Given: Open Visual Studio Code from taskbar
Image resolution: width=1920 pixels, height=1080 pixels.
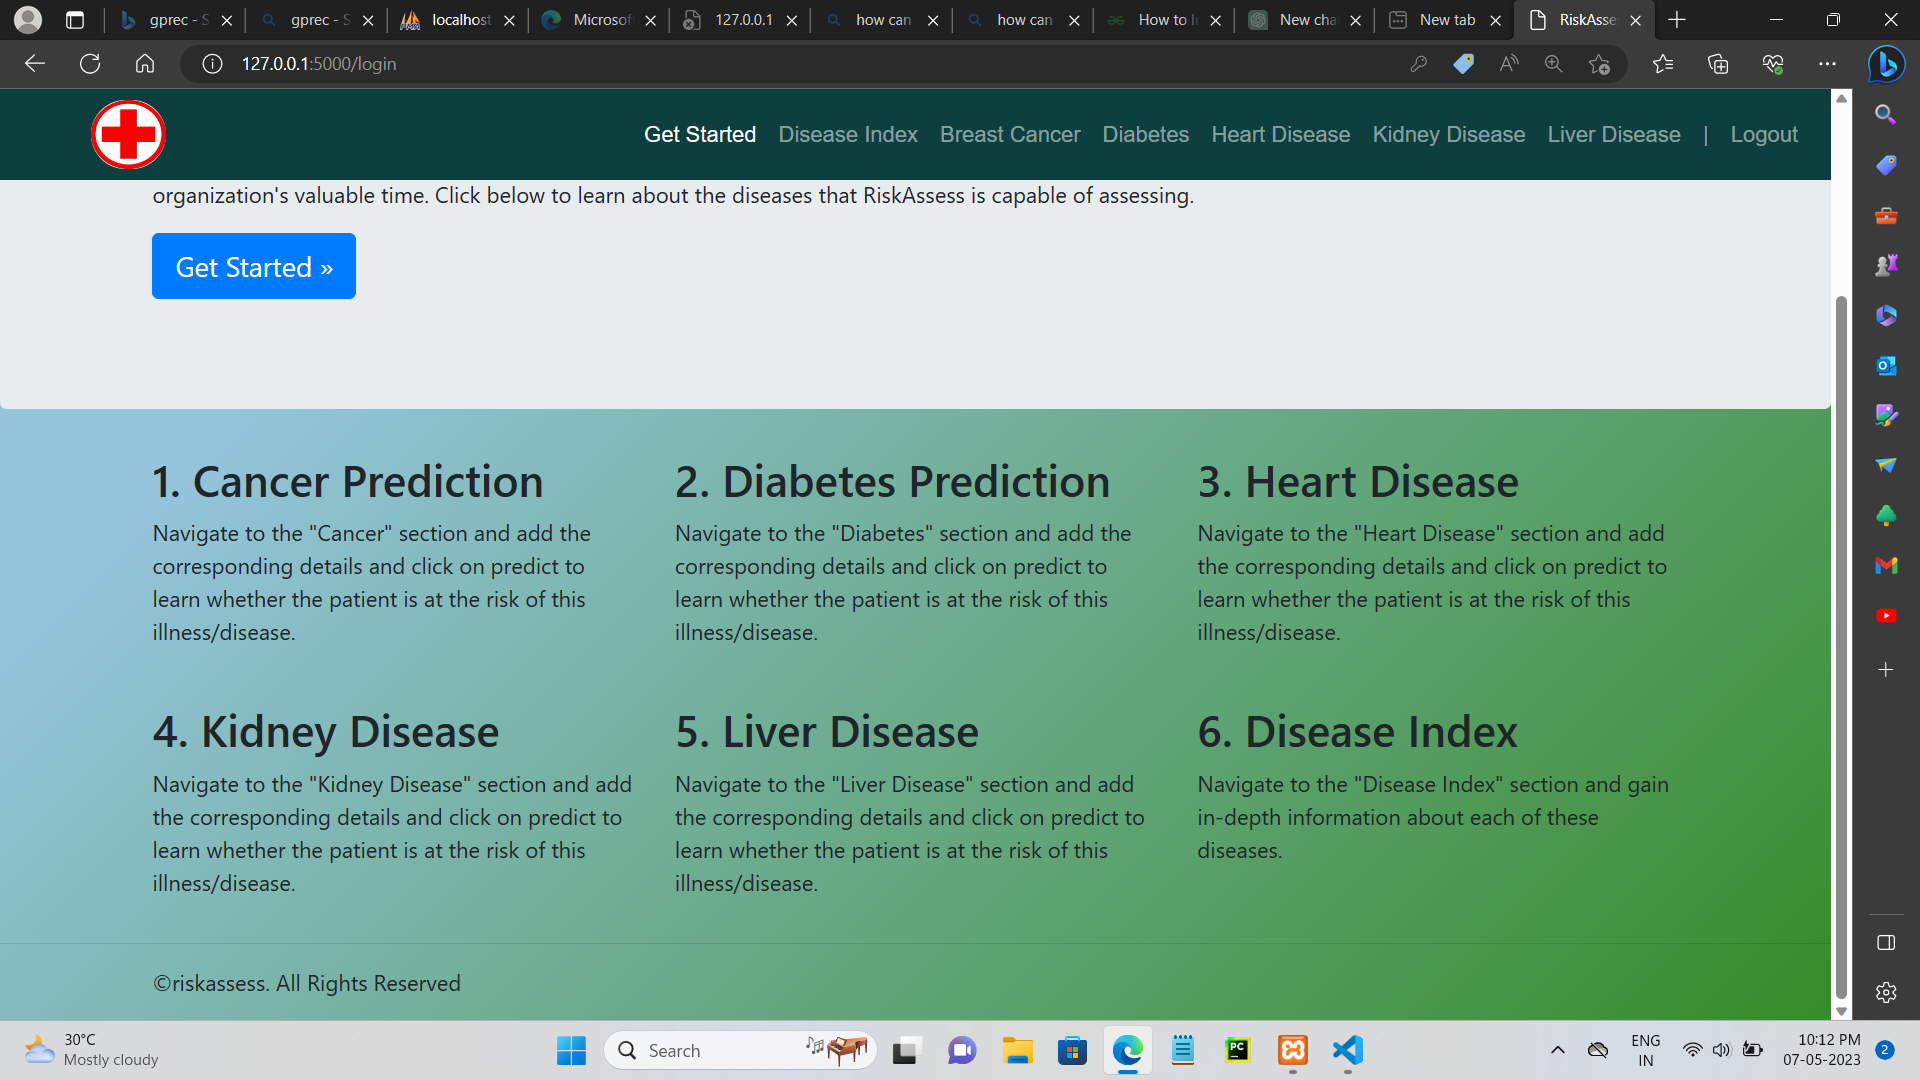Looking at the screenshot, I should [1348, 1050].
